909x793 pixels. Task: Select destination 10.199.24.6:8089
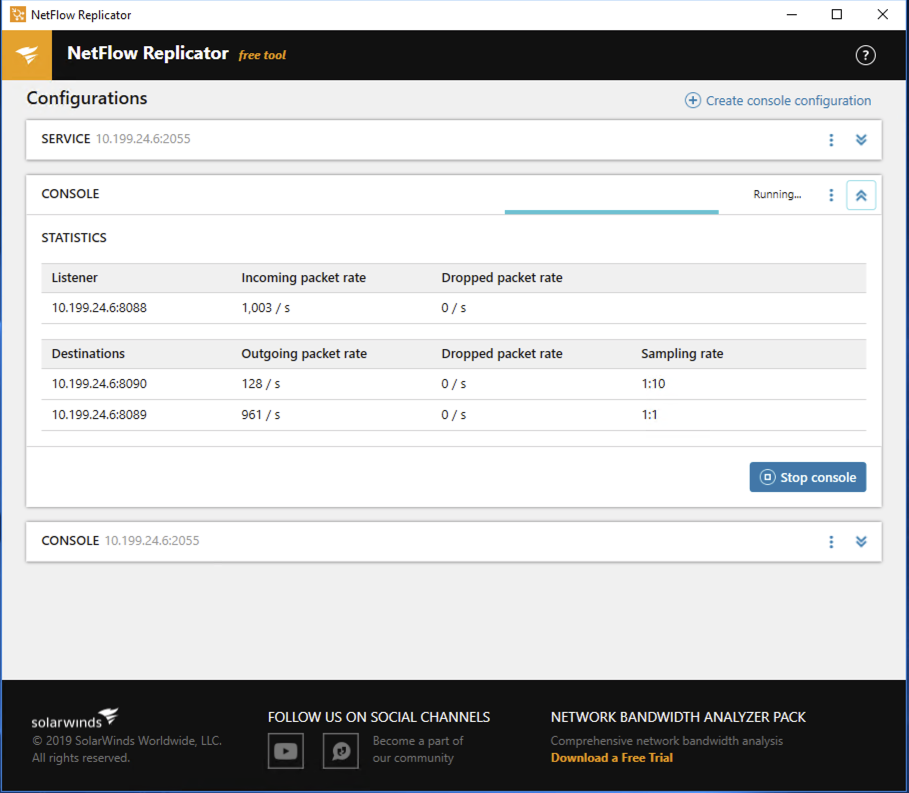pyautogui.click(x=99, y=414)
